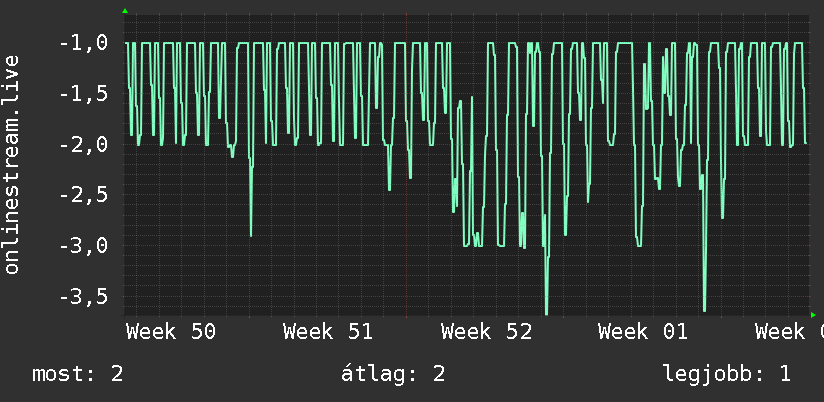Click the 'most: 2' current value text

(x=78, y=374)
